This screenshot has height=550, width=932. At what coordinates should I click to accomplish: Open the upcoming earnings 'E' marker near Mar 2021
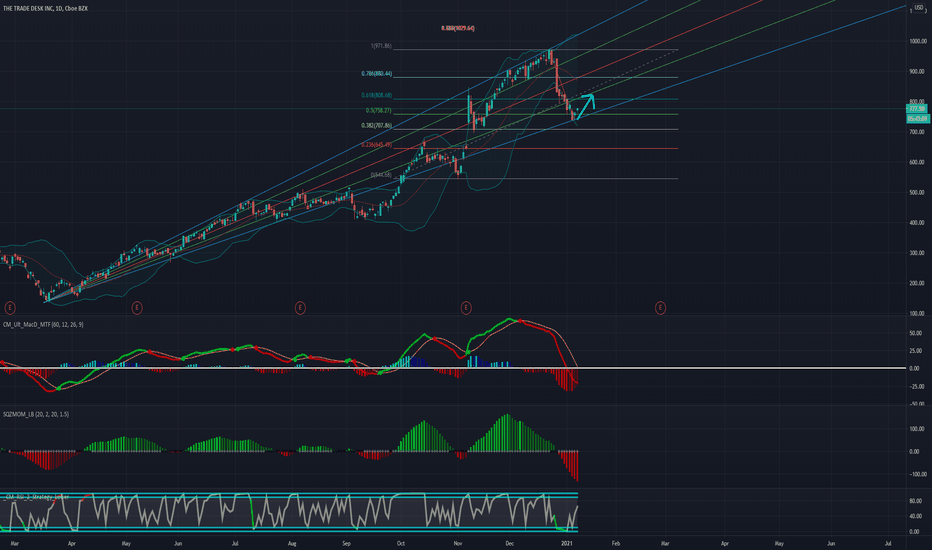point(660,307)
